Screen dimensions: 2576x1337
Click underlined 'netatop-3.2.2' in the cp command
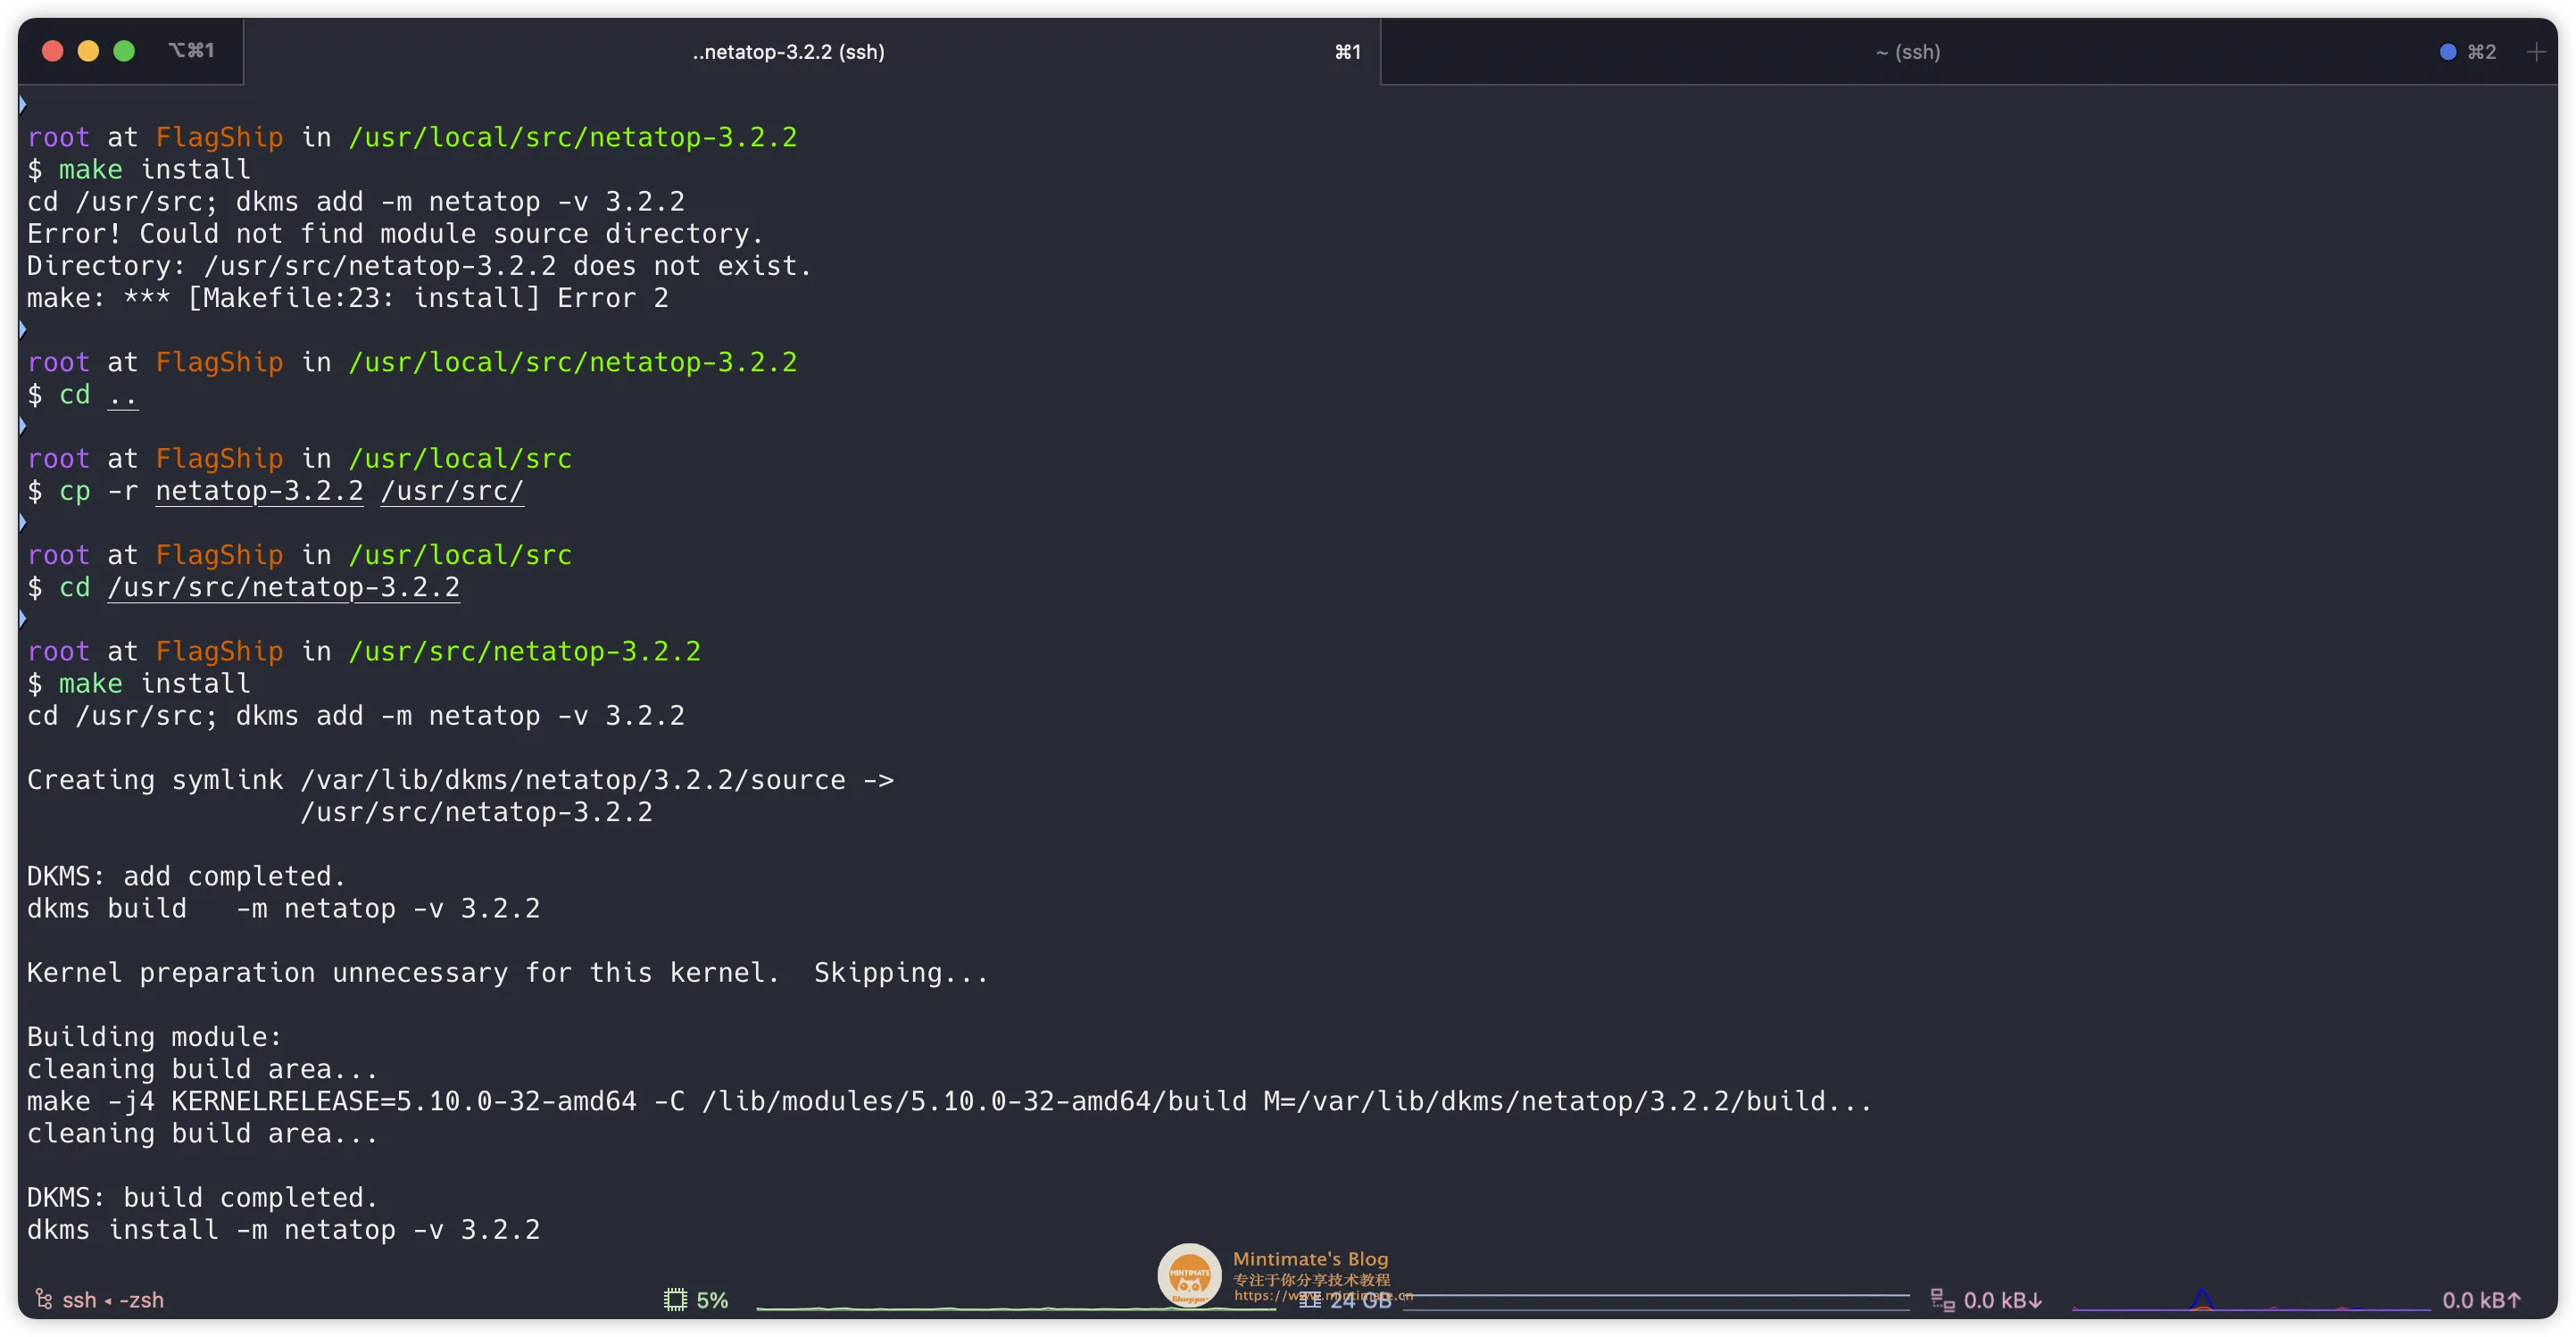tap(259, 491)
